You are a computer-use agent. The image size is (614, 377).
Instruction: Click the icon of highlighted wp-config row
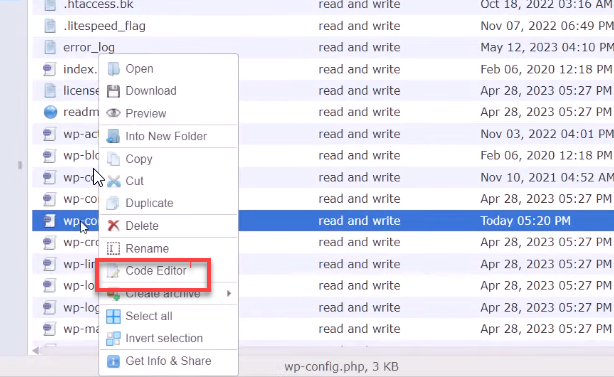coord(49,221)
